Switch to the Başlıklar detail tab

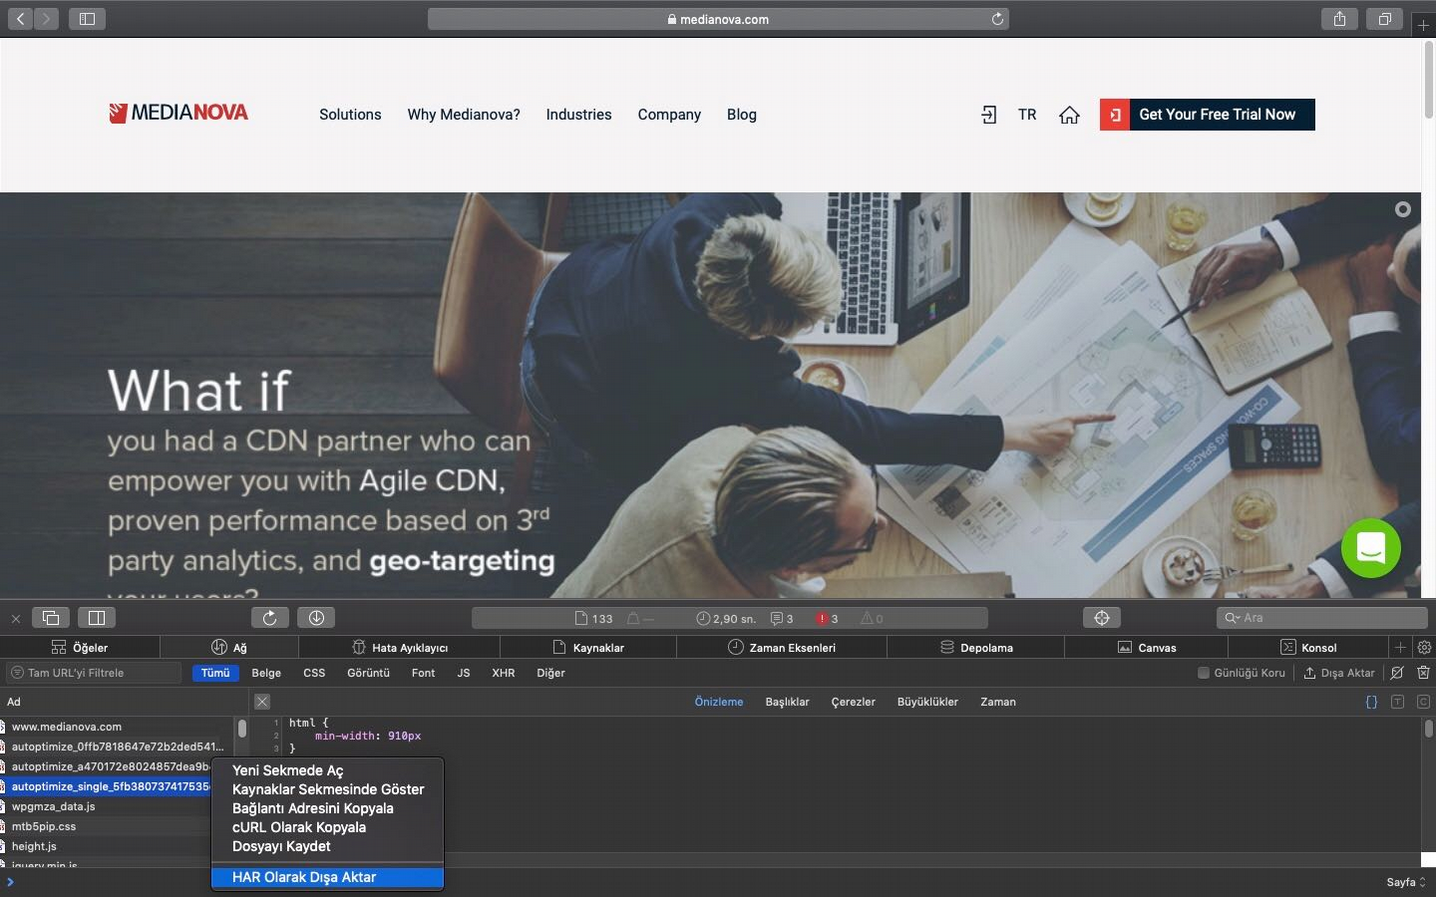(x=787, y=702)
